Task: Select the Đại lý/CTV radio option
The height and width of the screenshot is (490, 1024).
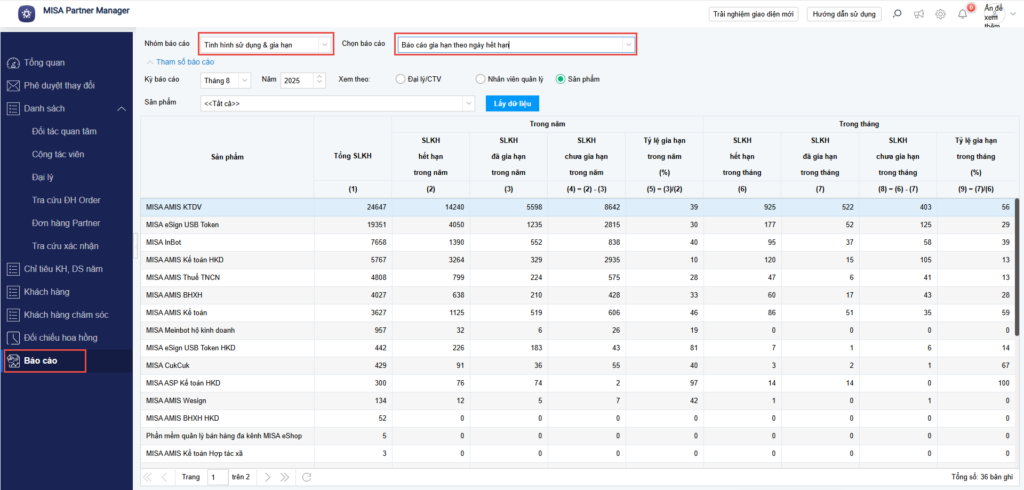Action: coord(401,79)
